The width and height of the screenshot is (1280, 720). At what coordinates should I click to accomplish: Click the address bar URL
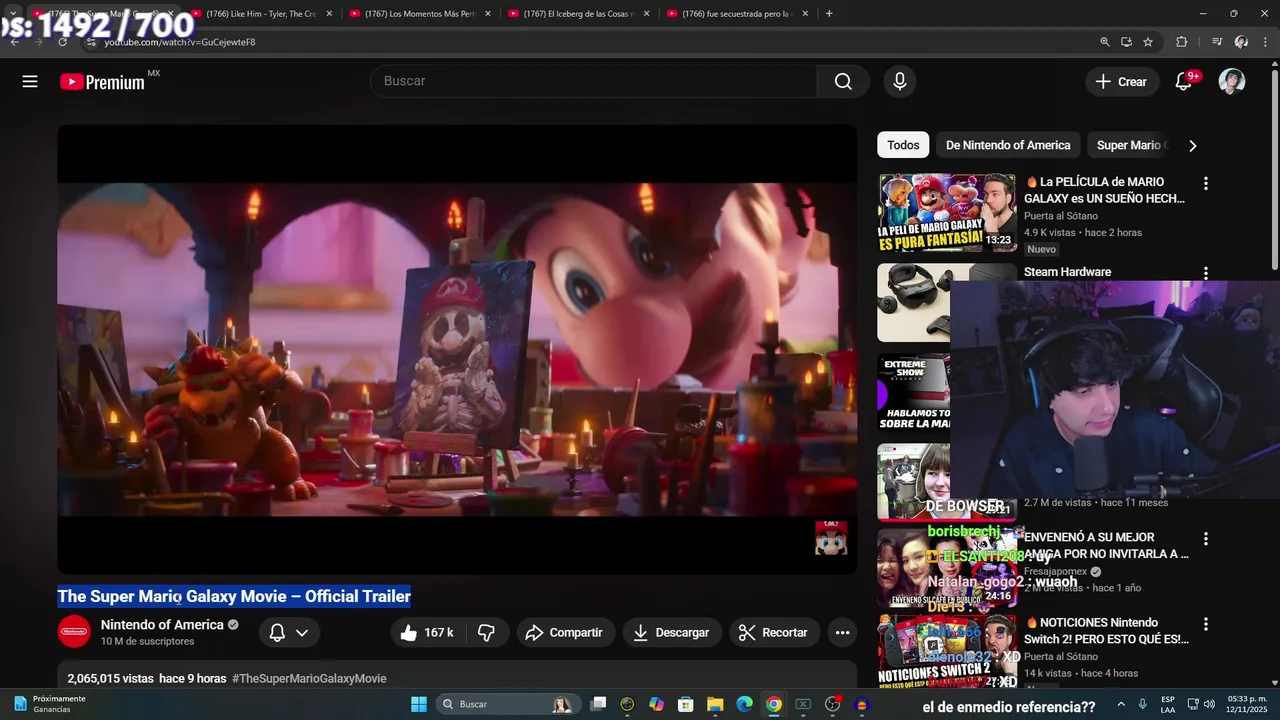[x=180, y=42]
